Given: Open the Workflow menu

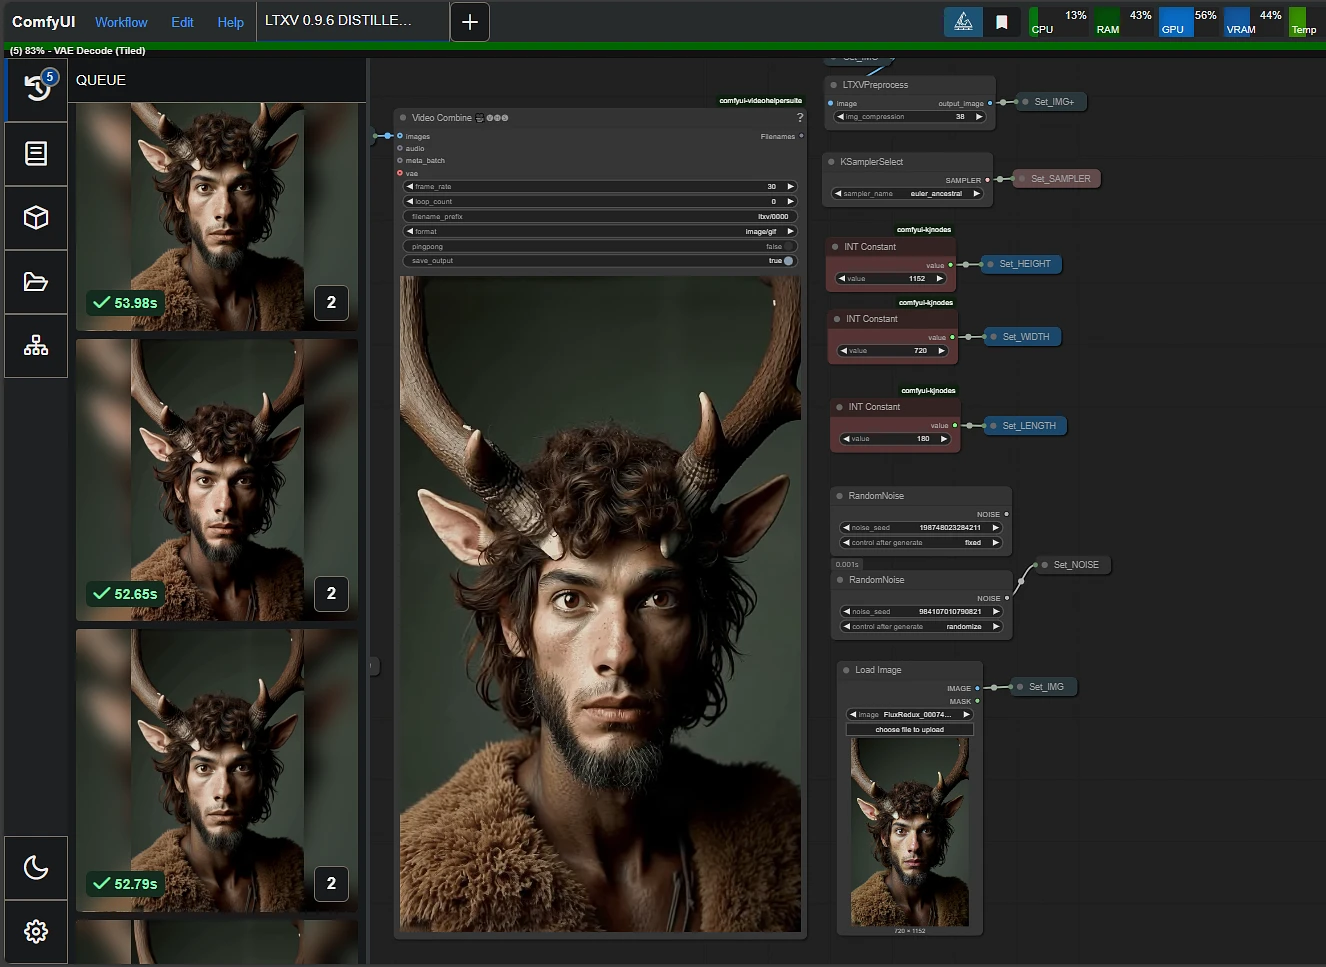Looking at the screenshot, I should tap(121, 22).
